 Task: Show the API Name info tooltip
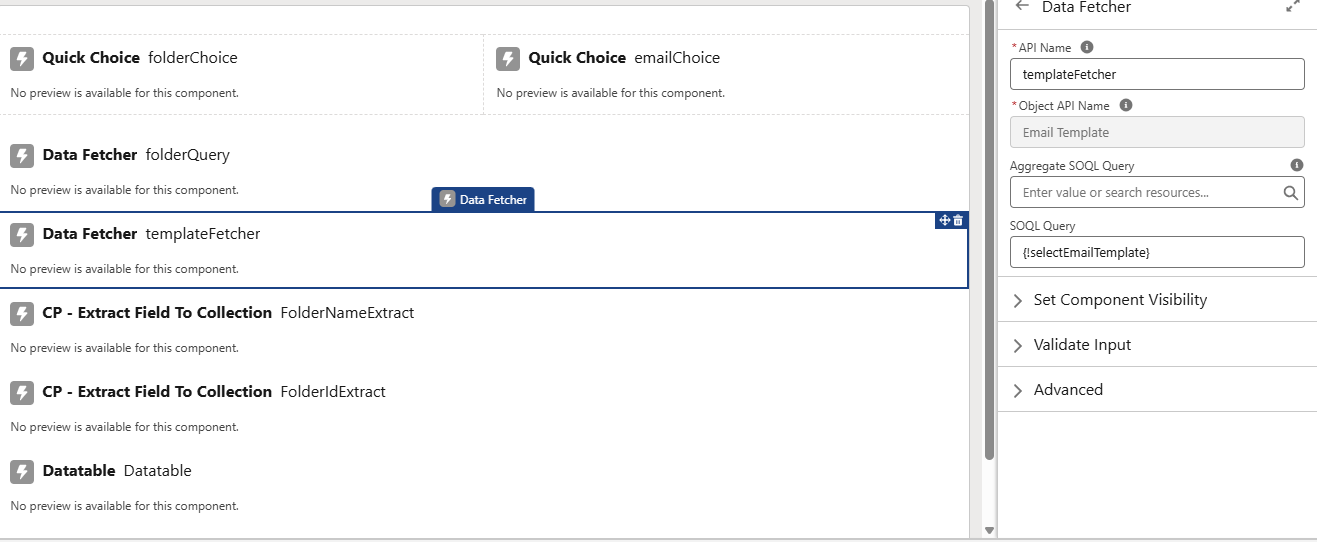(1087, 47)
